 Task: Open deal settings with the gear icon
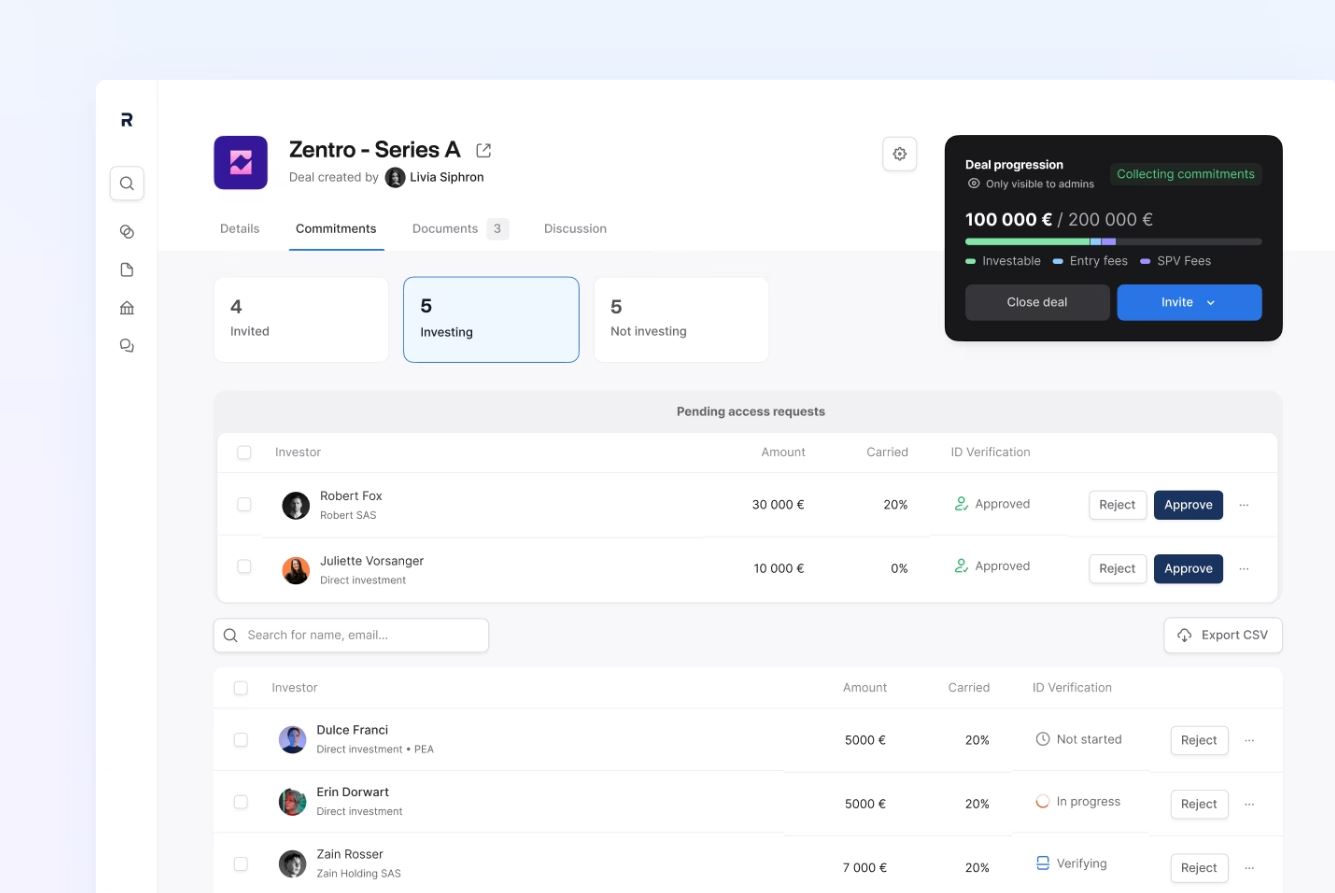(899, 154)
